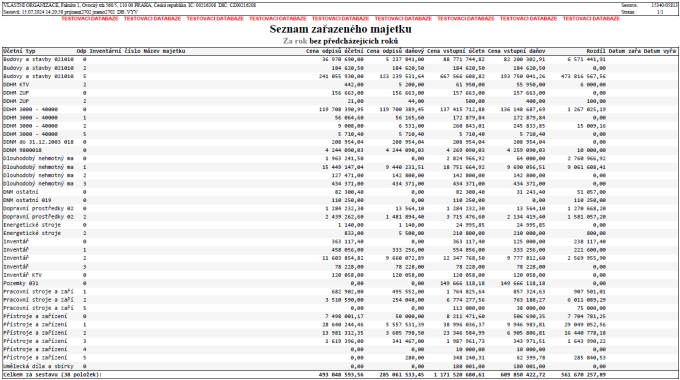Click 'Energetické stroje' in the Odp 0 row
This screenshot has width=680, height=380.
[32, 225]
